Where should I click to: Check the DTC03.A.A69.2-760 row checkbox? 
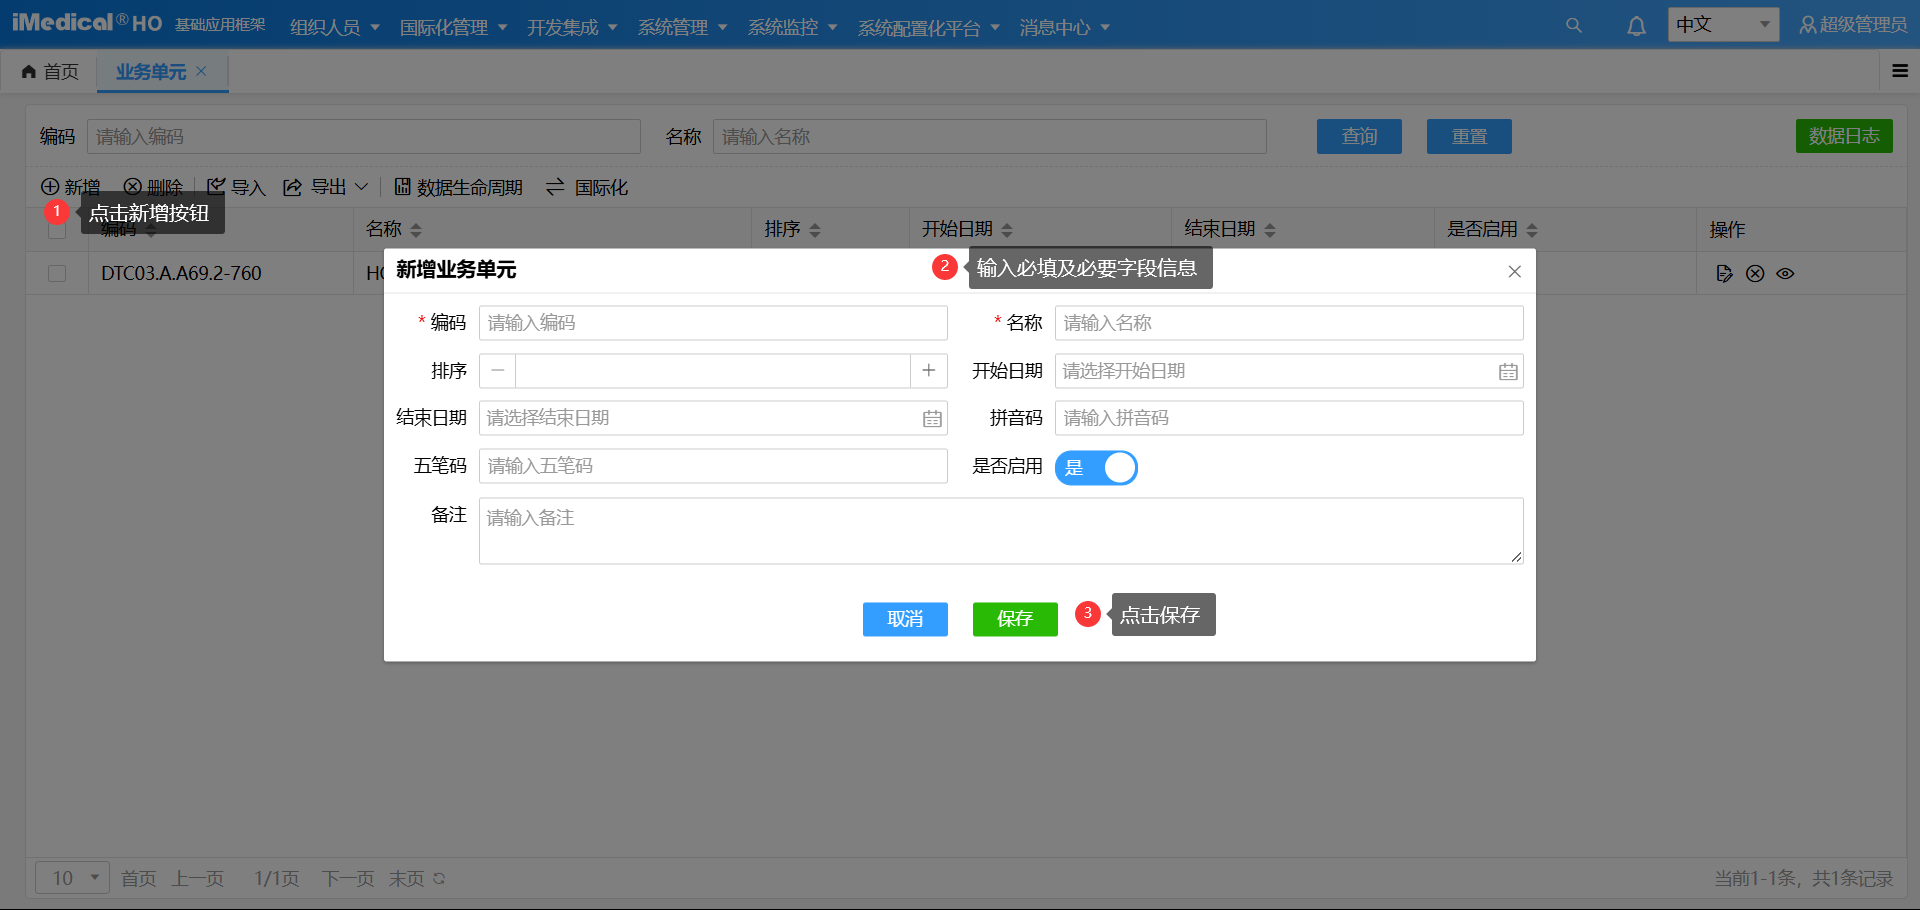57,273
